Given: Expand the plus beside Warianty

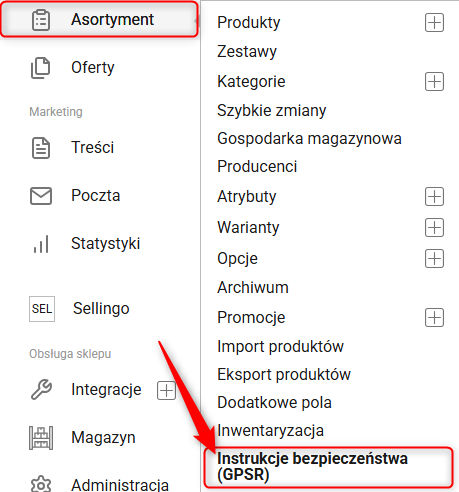Looking at the screenshot, I should [x=434, y=228].
